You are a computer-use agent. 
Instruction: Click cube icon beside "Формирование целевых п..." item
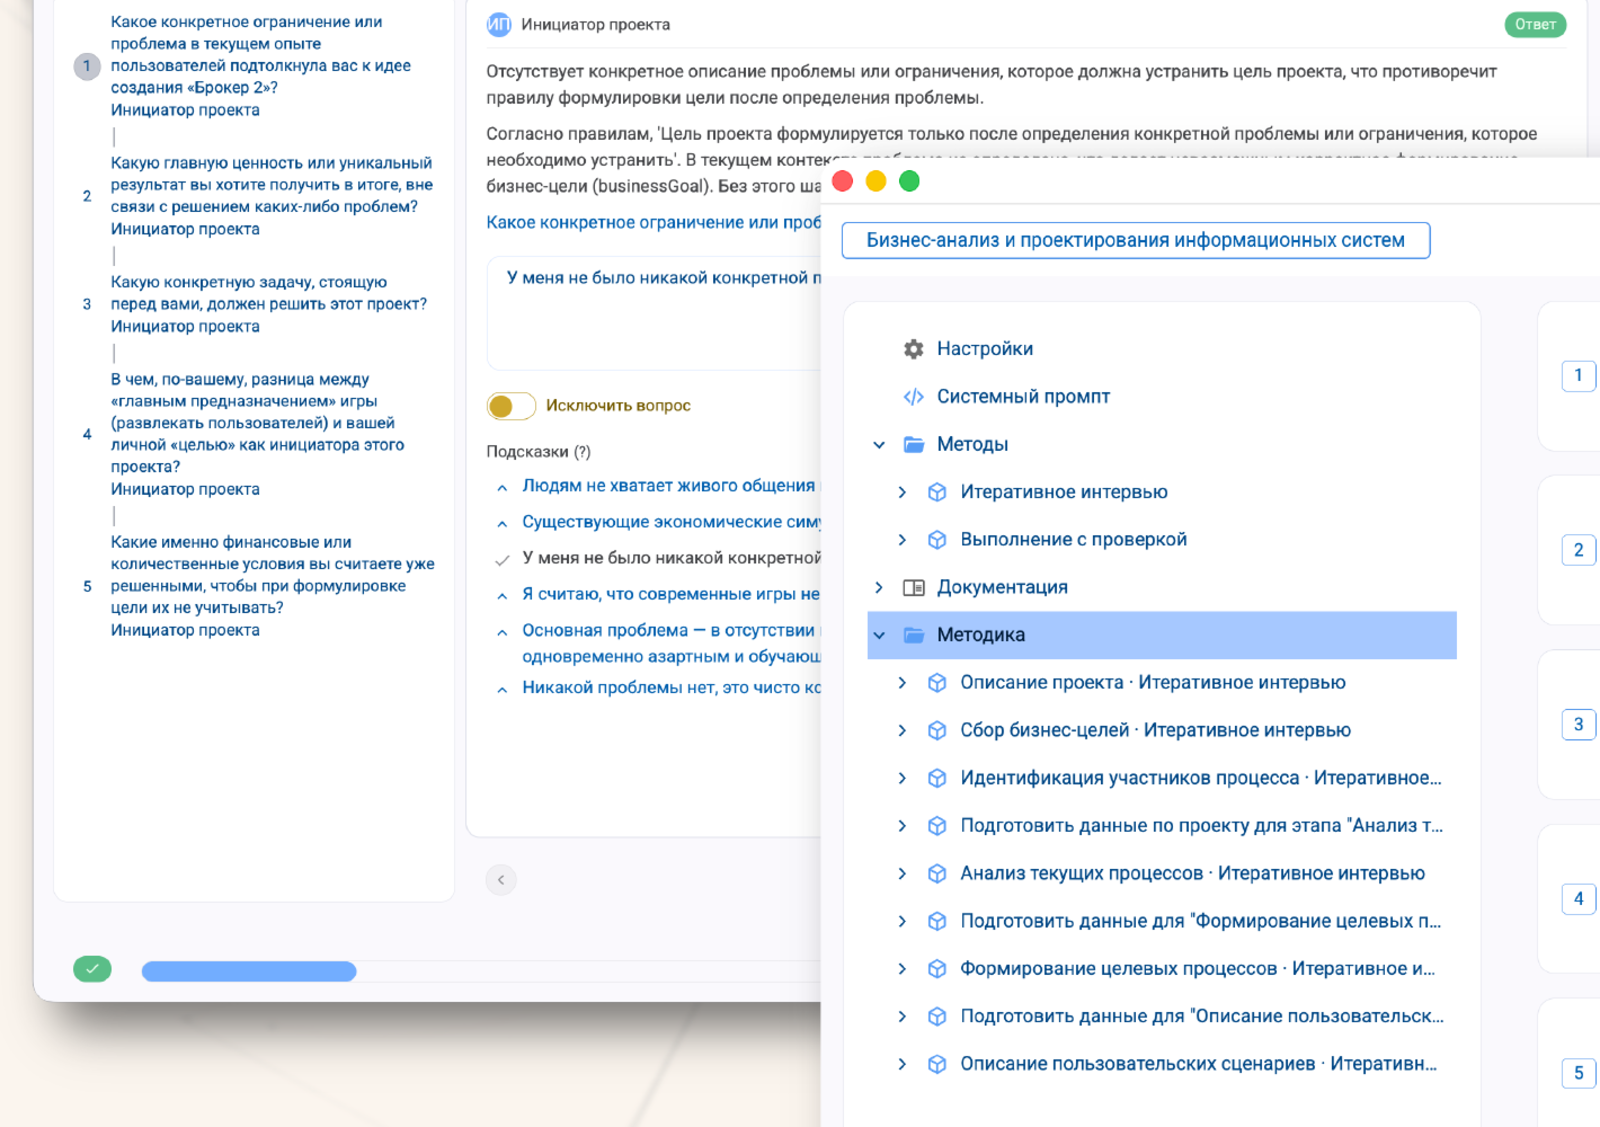pyautogui.click(x=937, y=921)
